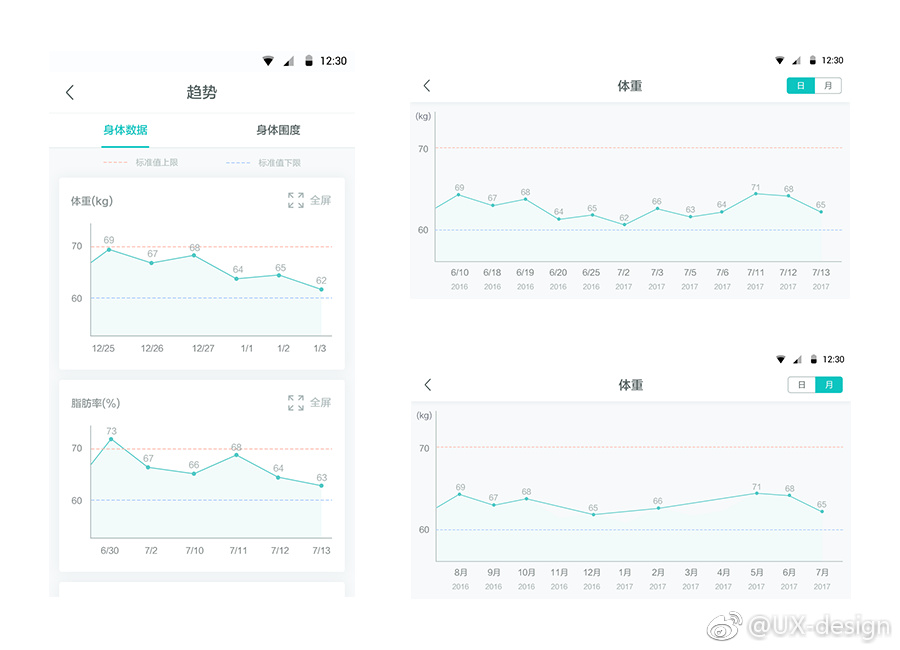
Task: Tap 全屏 label on the 脂肪率(%) card
Action: click(320, 403)
